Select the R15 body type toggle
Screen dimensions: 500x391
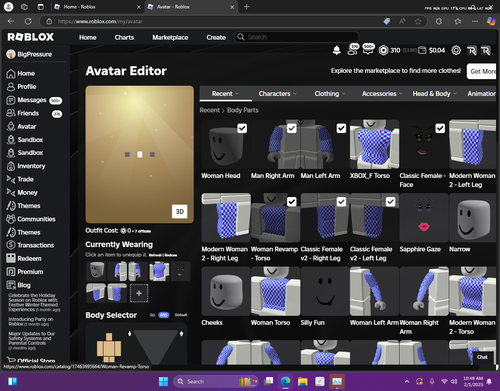pos(164,315)
